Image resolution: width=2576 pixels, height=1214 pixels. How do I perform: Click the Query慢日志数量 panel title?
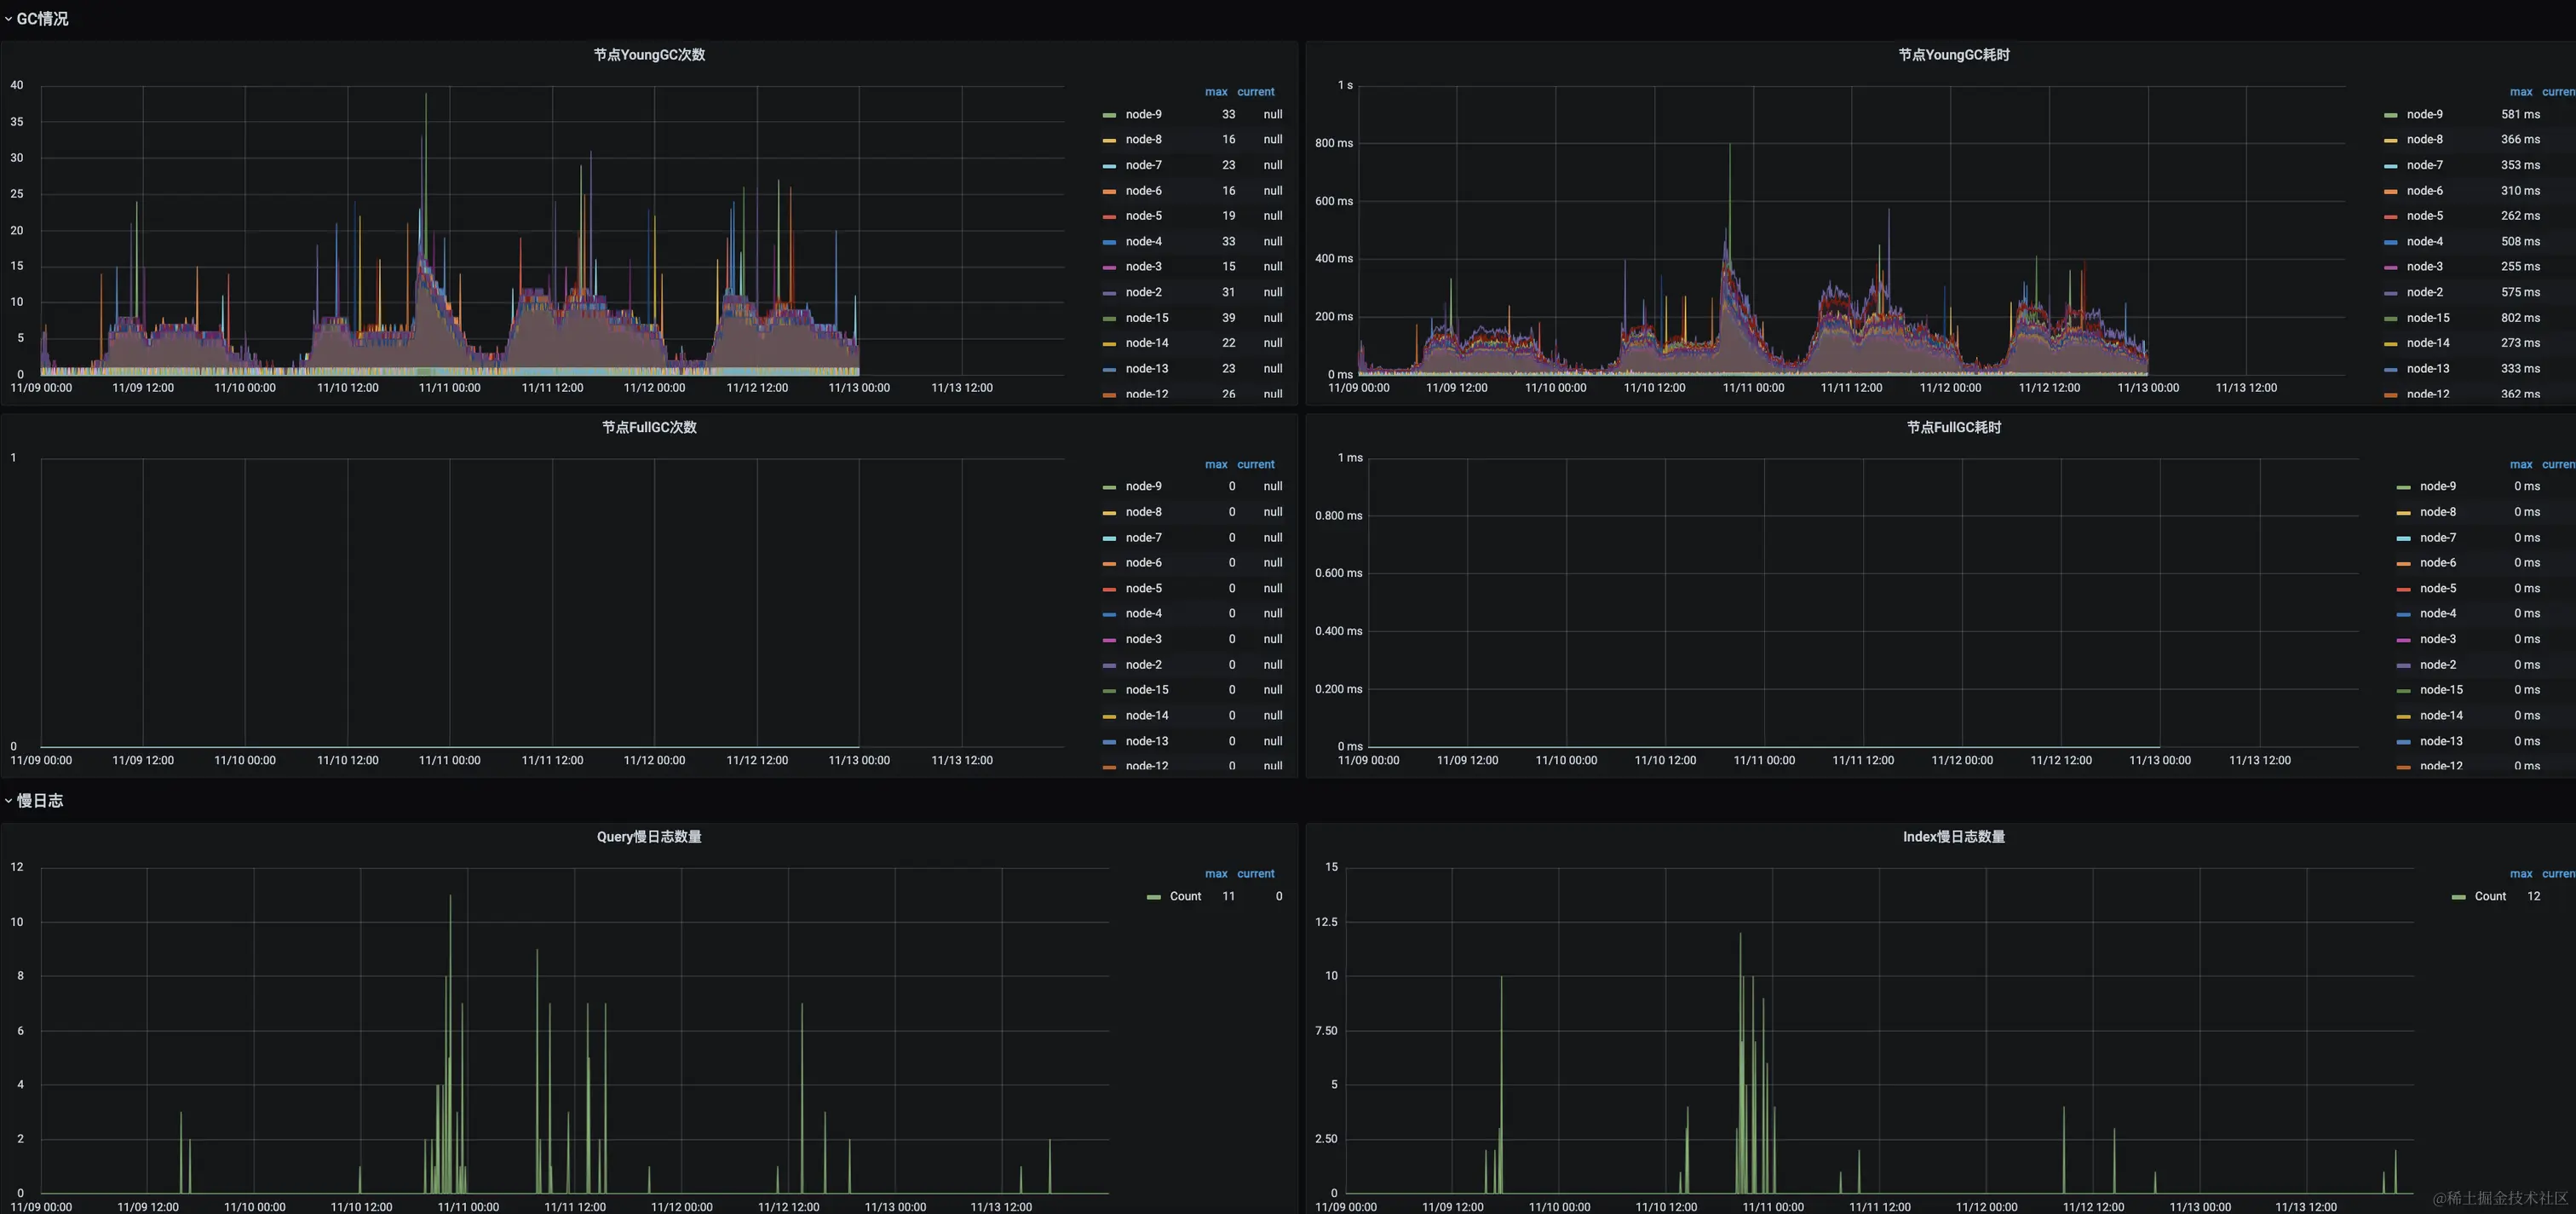649,837
